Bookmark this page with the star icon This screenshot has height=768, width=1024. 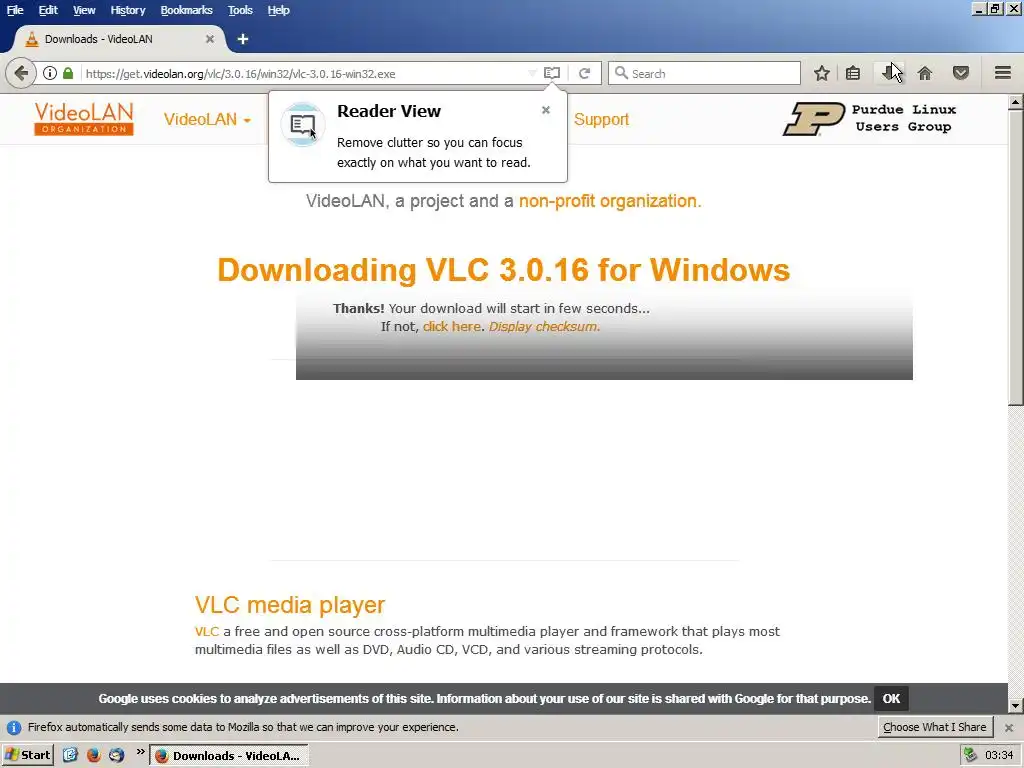(x=822, y=73)
